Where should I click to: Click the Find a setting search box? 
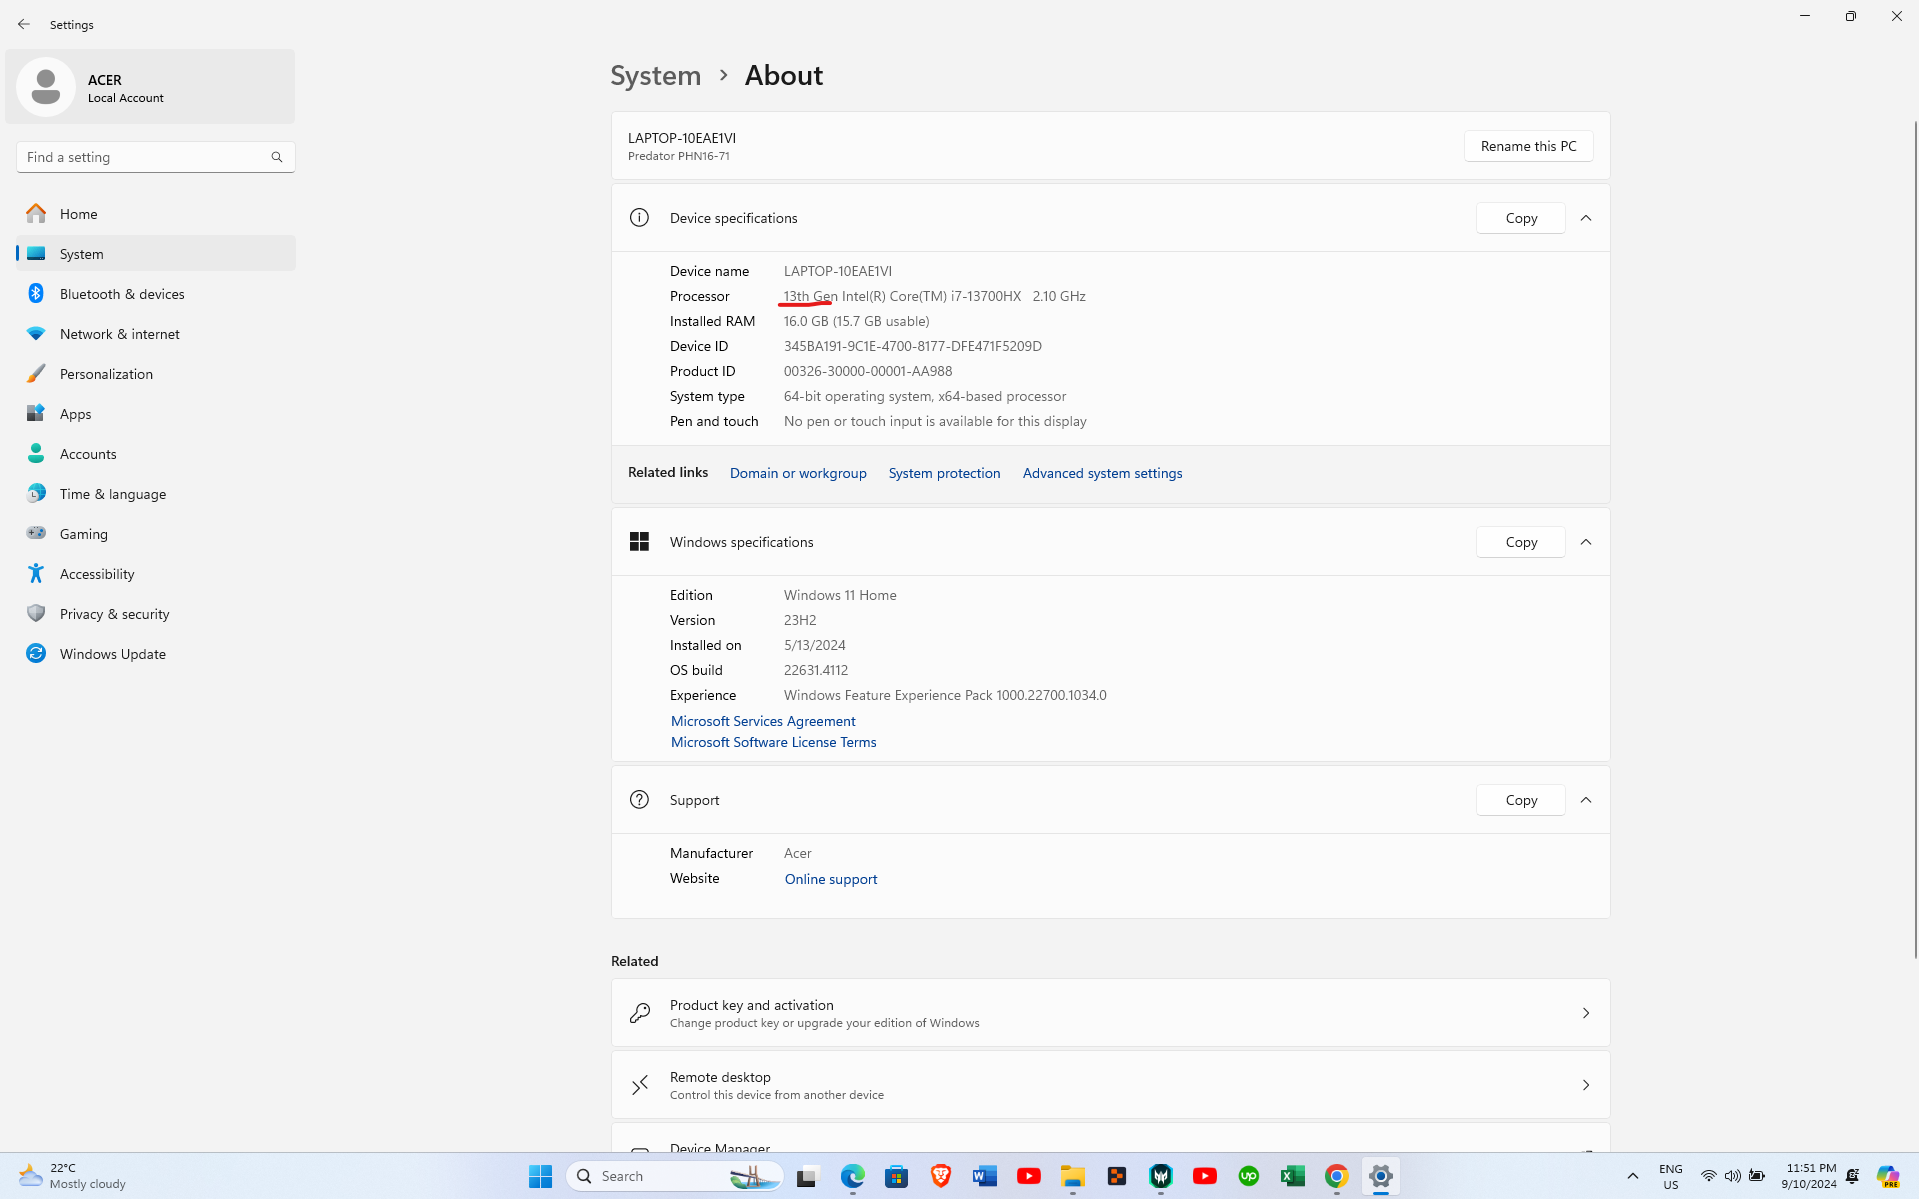[156, 157]
